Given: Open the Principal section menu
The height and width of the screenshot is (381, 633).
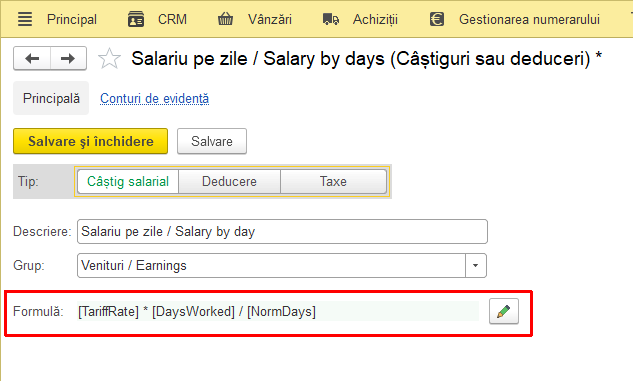Looking at the screenshot, I should pyautogui.click(x=72, y=19).
